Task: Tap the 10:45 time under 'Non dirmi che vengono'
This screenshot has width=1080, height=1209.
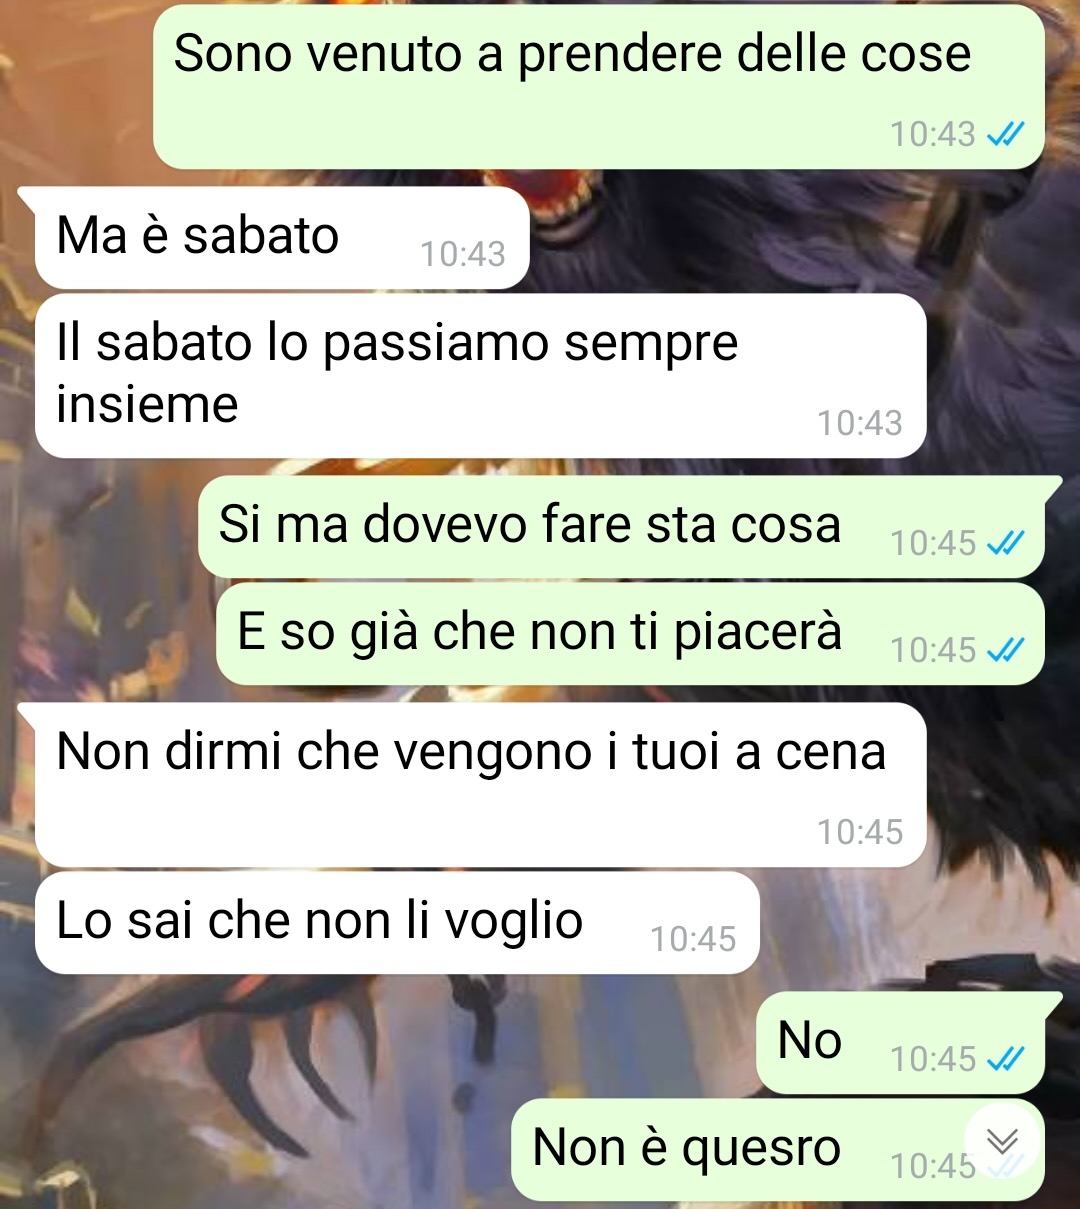Action: (x=860, y=832)
